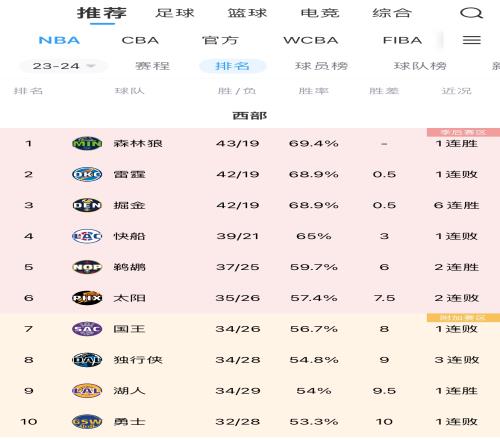The image size is (500, 440).
Task: Select the WCBA league tab
Action: (311, 40)
